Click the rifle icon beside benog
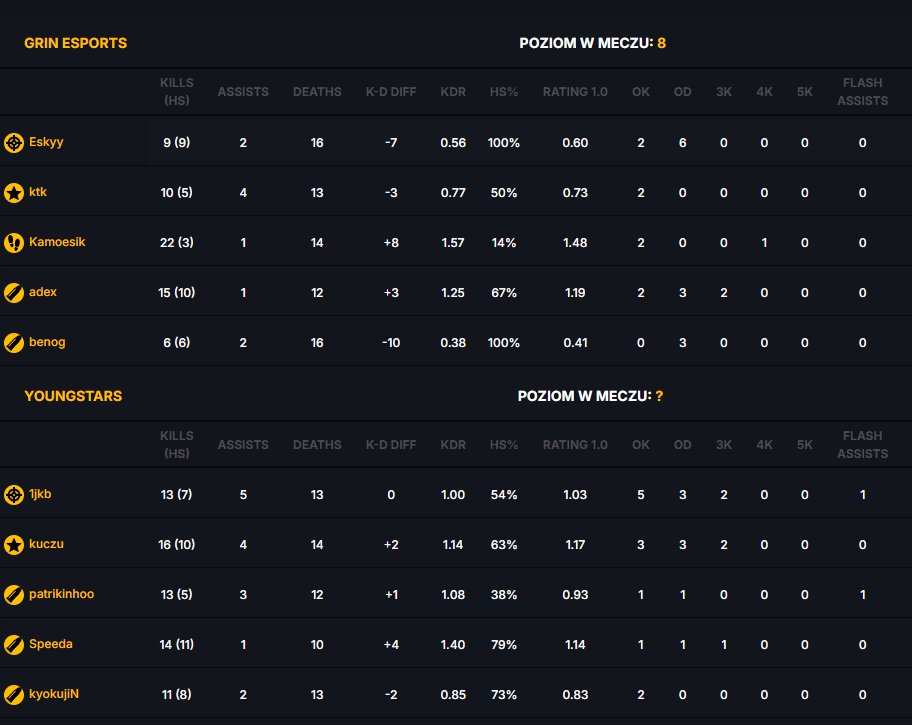Screen dimensions: 912x725 pyautogui.click(x=13, y=343)
